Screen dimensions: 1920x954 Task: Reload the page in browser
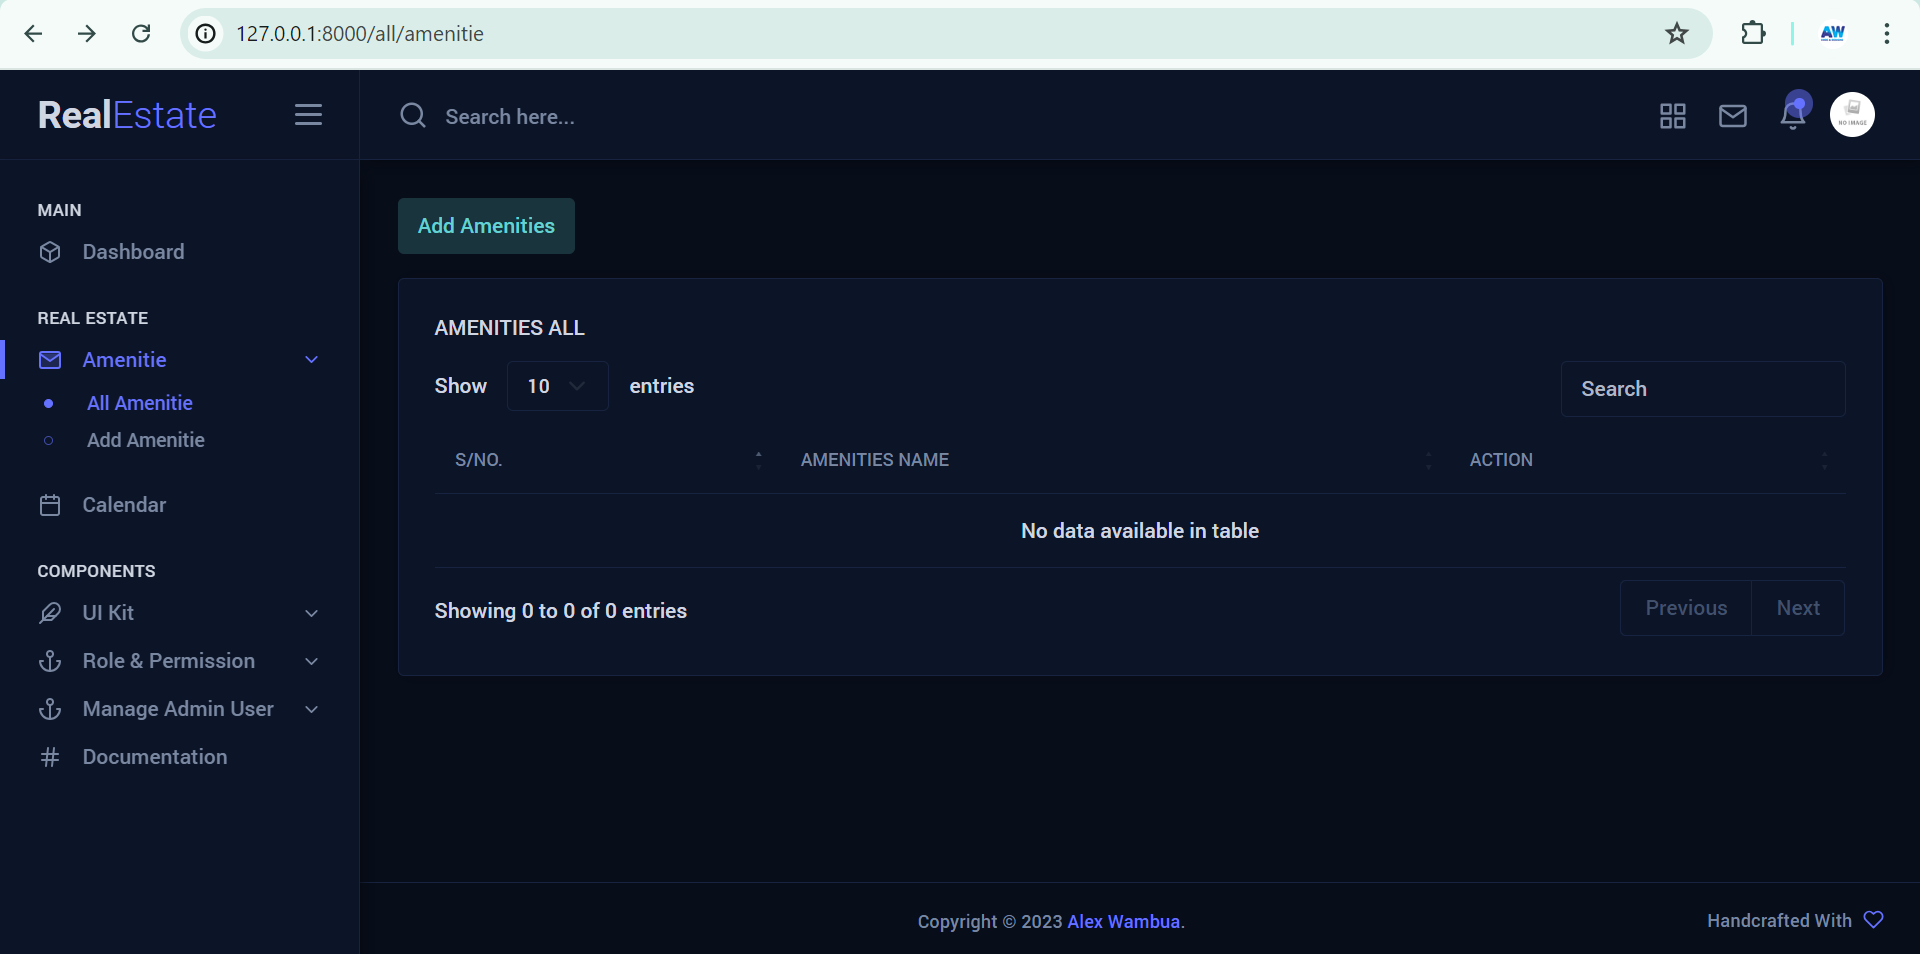pyautogui.click(x=141, y=34)
